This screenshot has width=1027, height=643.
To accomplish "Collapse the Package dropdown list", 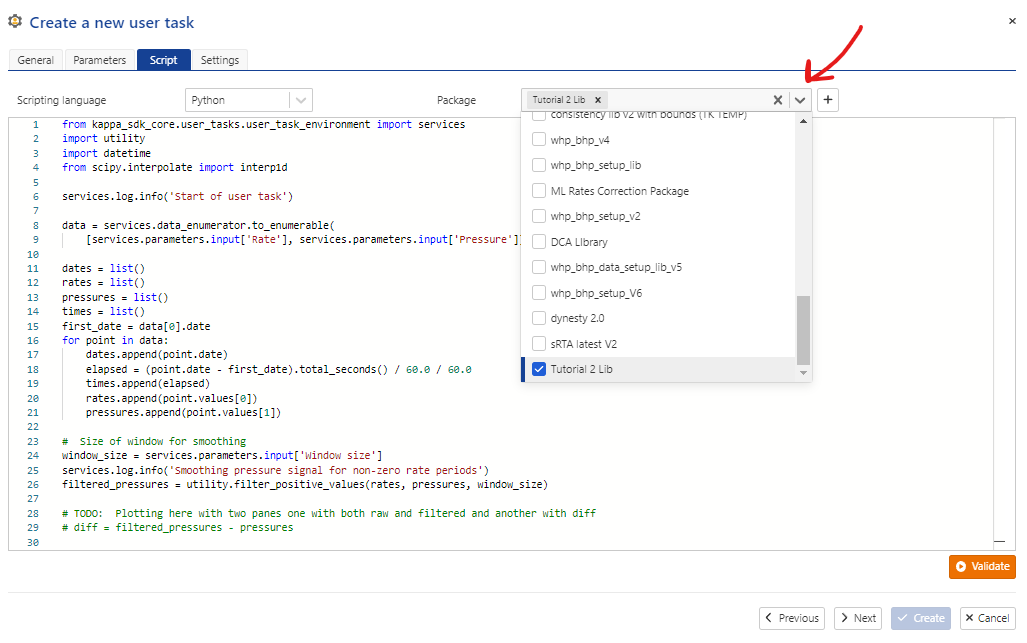I will click(x=800, y=100).
